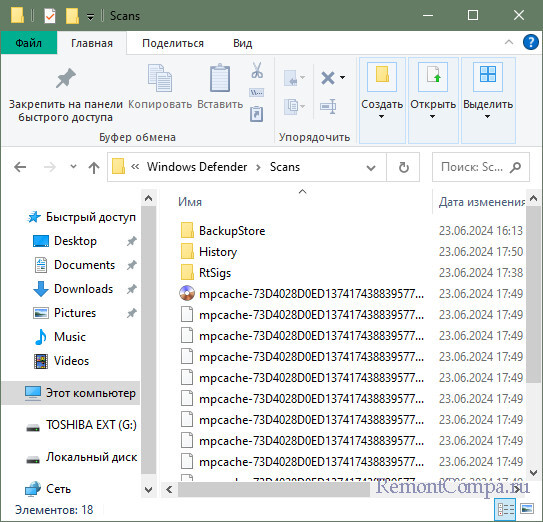
Task: Click the Copy path icon
Action: 257,92
